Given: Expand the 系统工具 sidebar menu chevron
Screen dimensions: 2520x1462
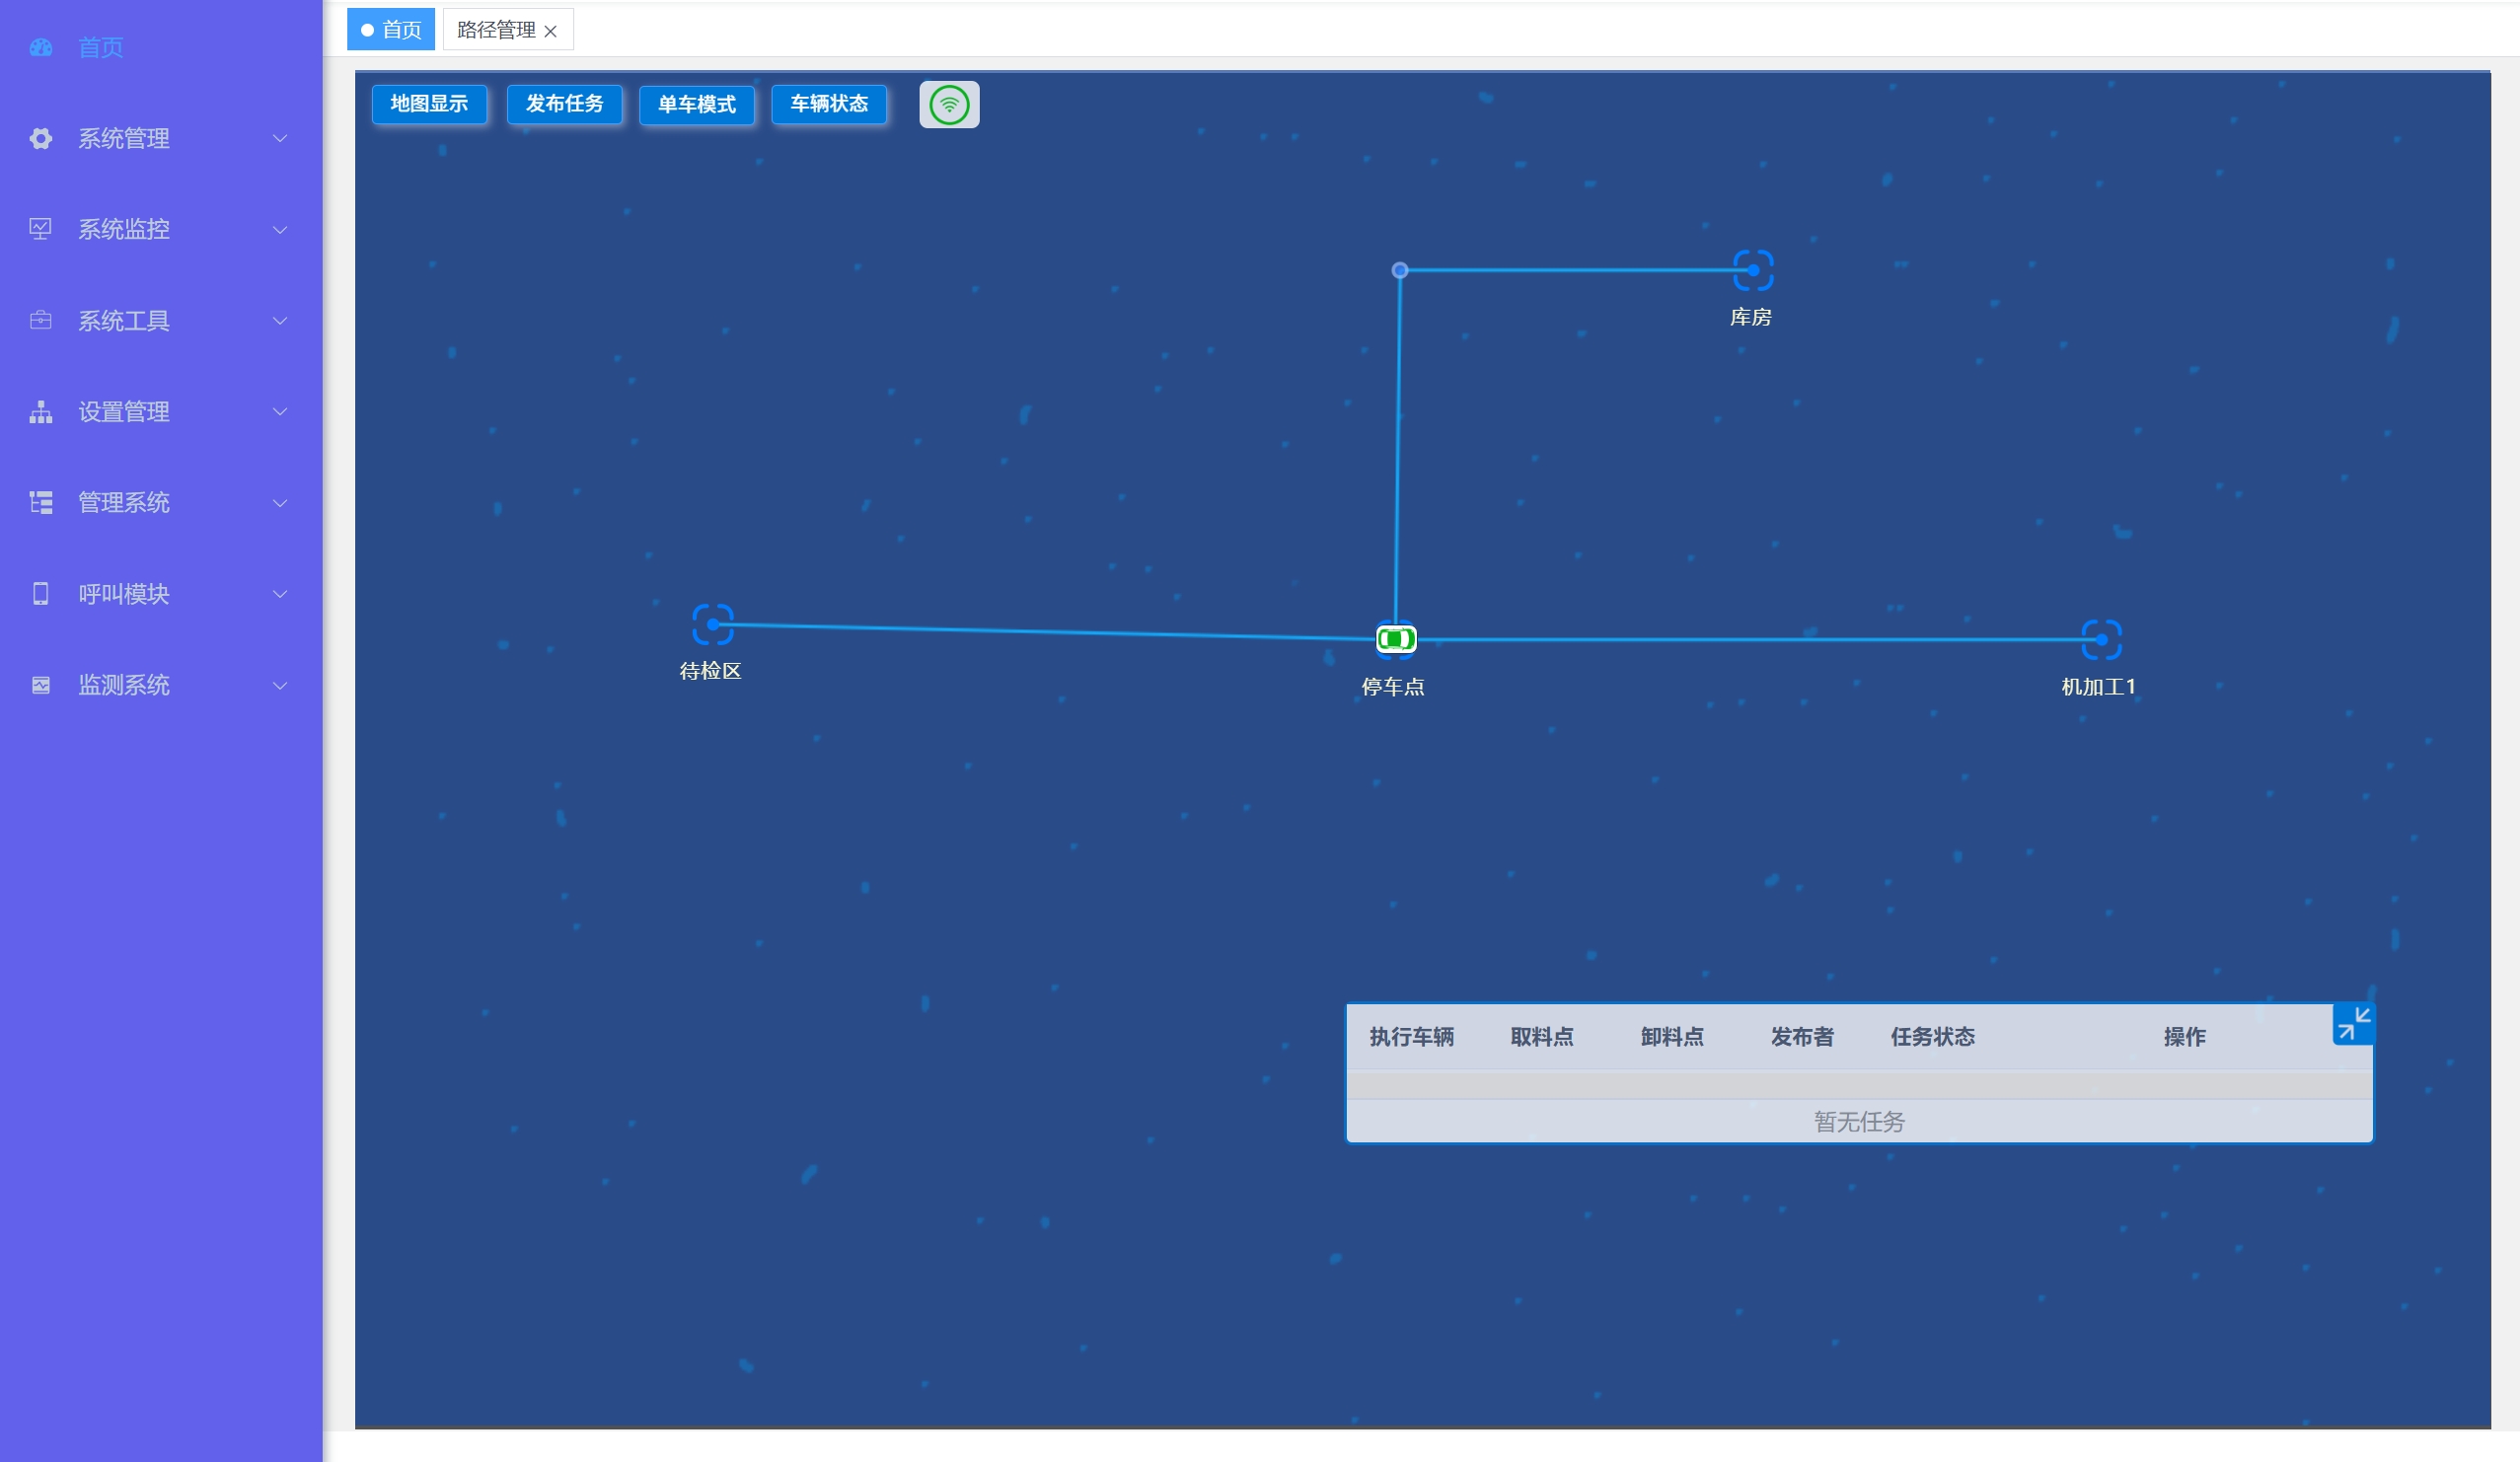Looking at the screenshot, I should pos(280,321).
